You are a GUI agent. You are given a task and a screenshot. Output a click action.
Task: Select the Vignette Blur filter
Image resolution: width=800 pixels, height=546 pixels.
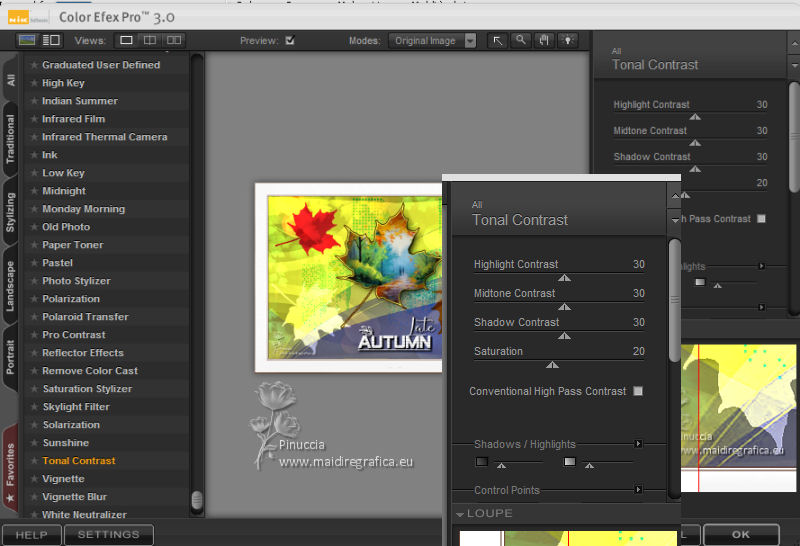(107, 497)
